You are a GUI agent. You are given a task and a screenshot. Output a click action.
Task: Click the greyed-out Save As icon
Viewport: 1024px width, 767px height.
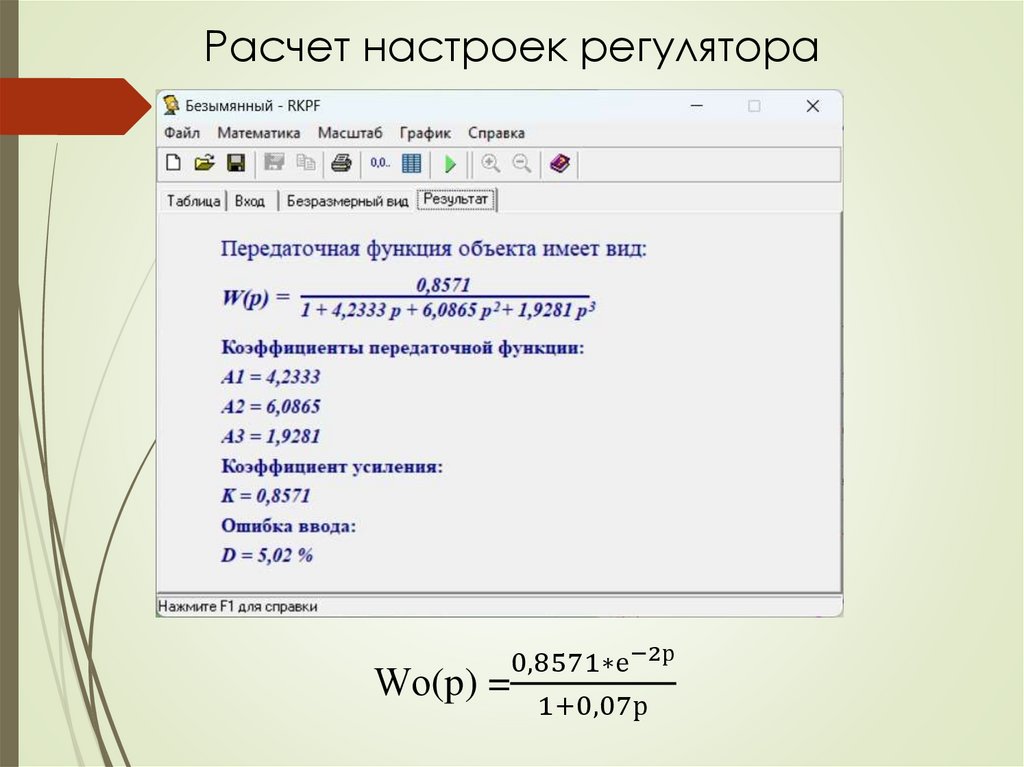274,163
